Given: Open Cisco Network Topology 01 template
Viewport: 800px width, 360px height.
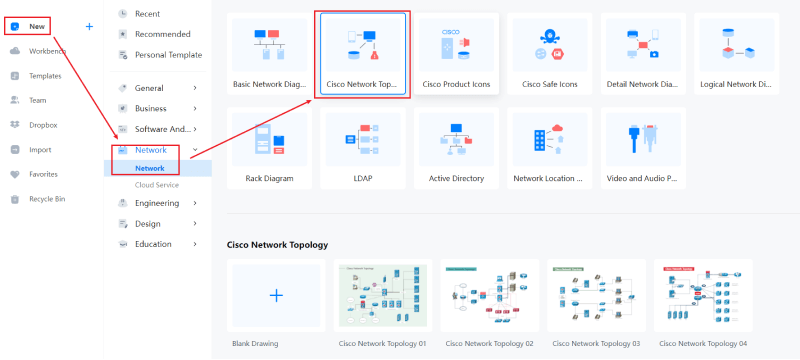Looking at the screenshot, I should (383, 296).
